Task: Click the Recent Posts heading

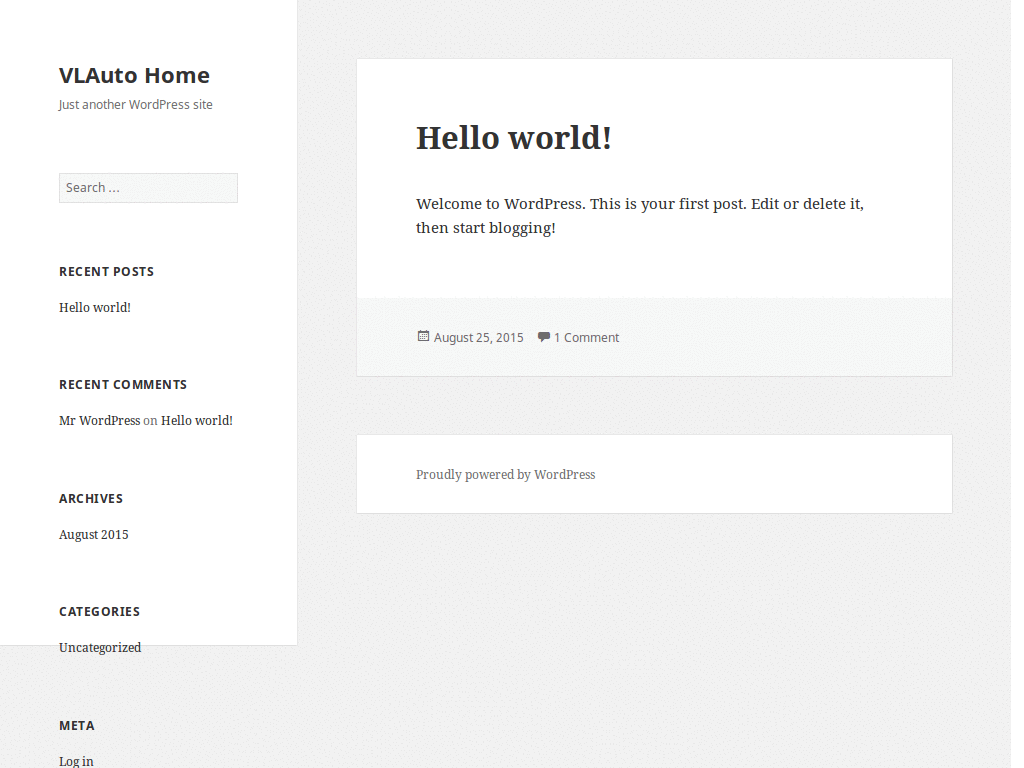Action: (x=106, y=272)
